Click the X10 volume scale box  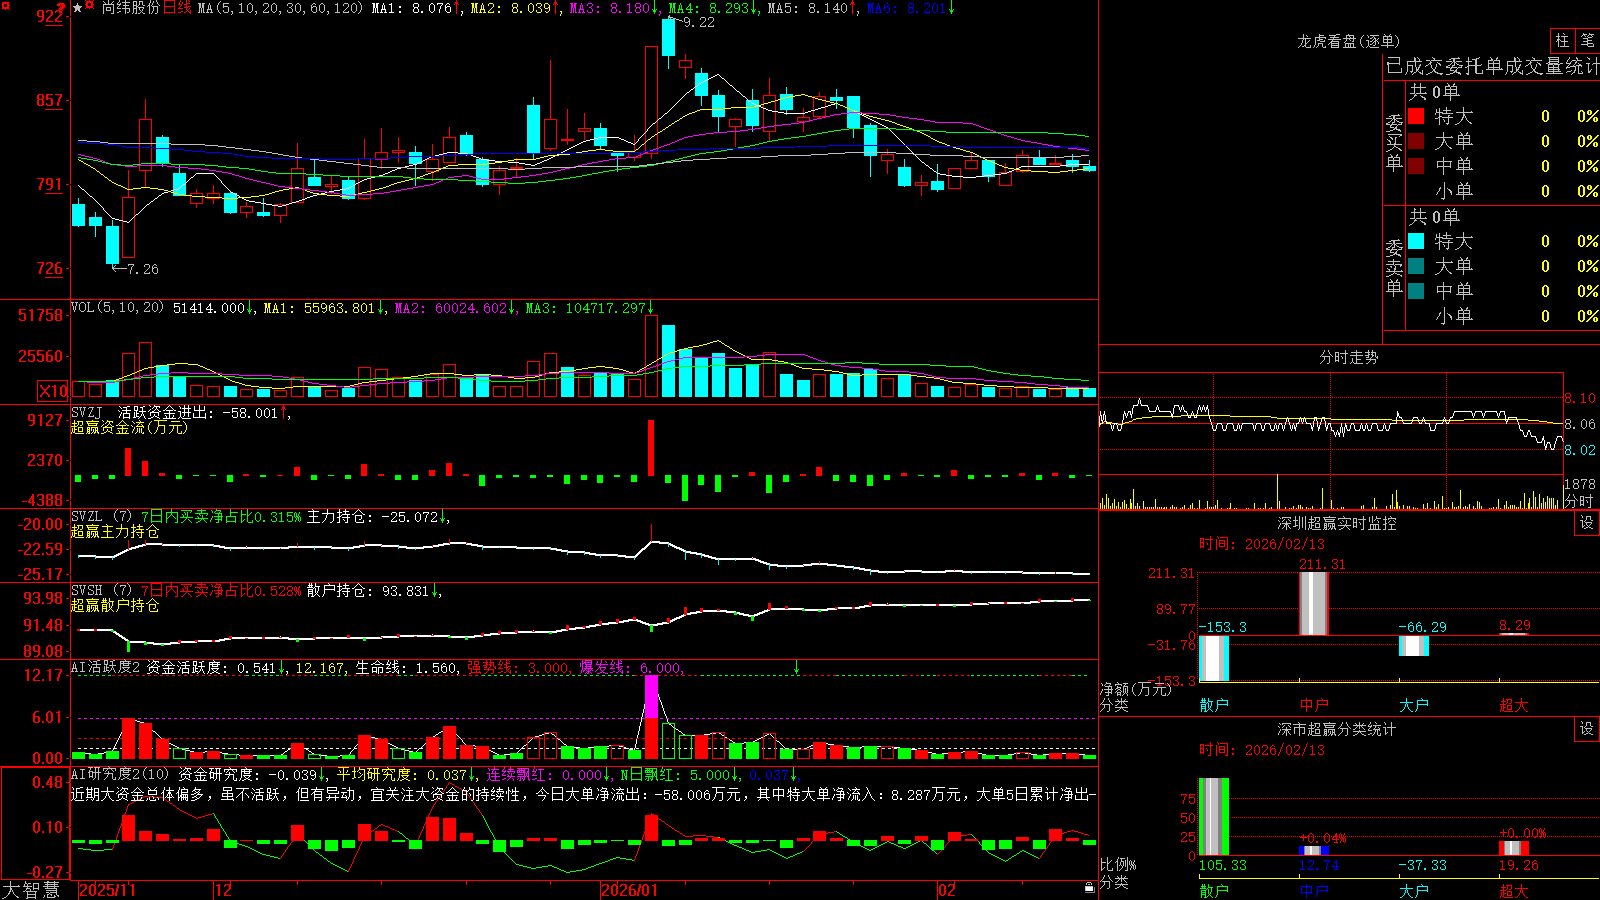tap(53, 391)
